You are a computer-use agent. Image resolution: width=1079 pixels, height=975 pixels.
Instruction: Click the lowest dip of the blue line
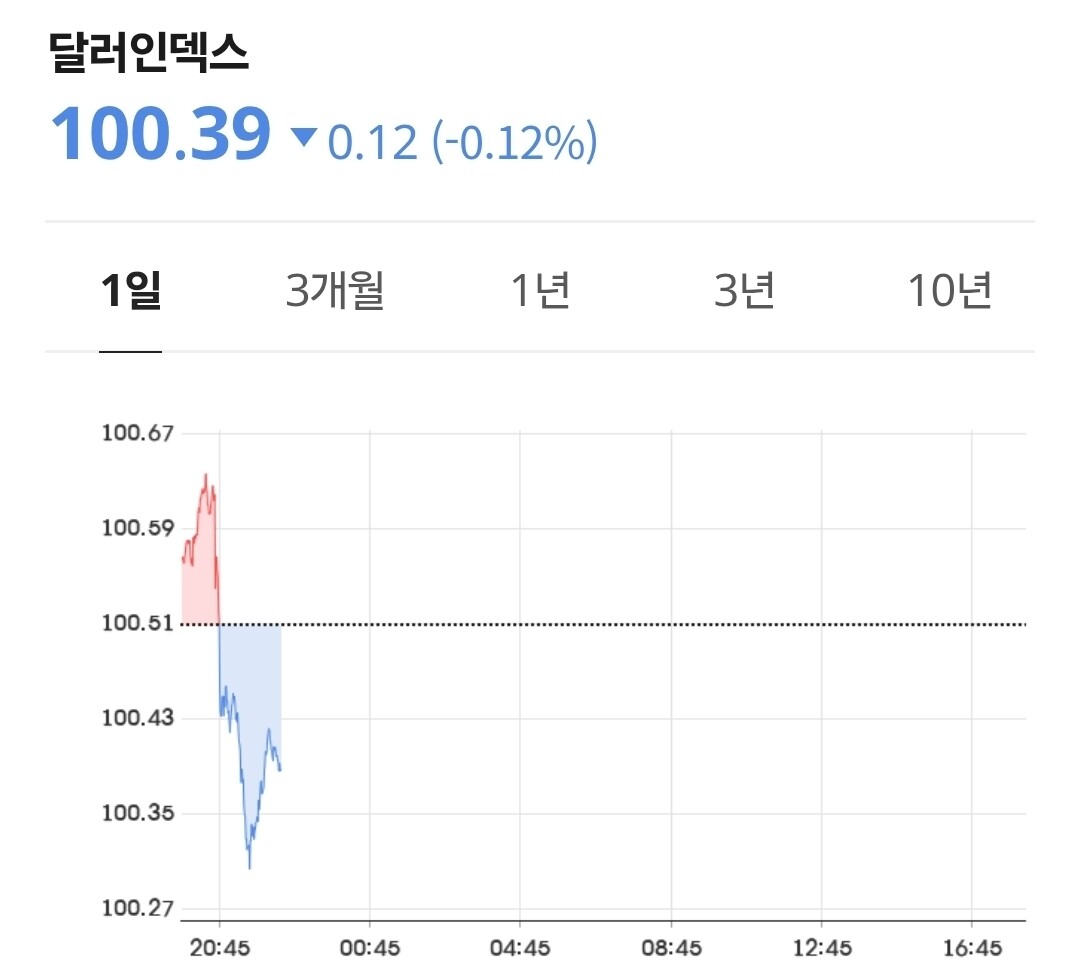(249, 866)
